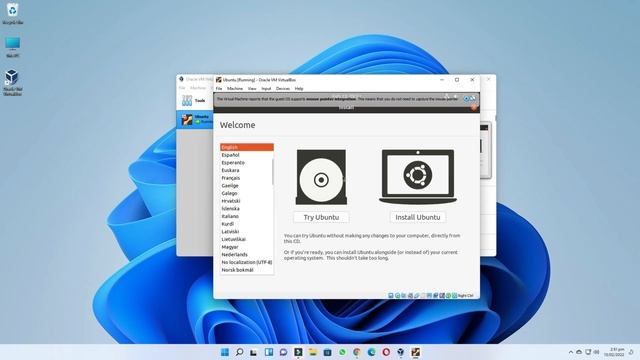Switch to running Ubuntu VM taskbar icon
The height and width of the screenshot is (360, 640).
(416, 352)
